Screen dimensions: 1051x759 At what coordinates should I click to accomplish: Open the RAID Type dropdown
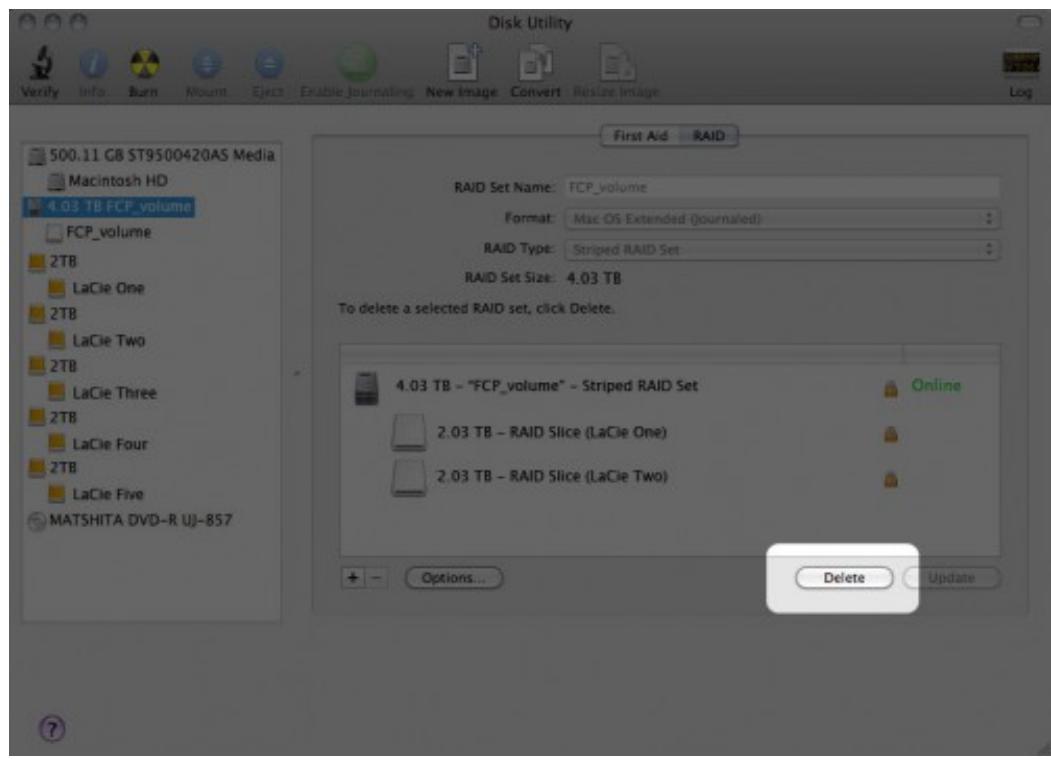point(782,250)
